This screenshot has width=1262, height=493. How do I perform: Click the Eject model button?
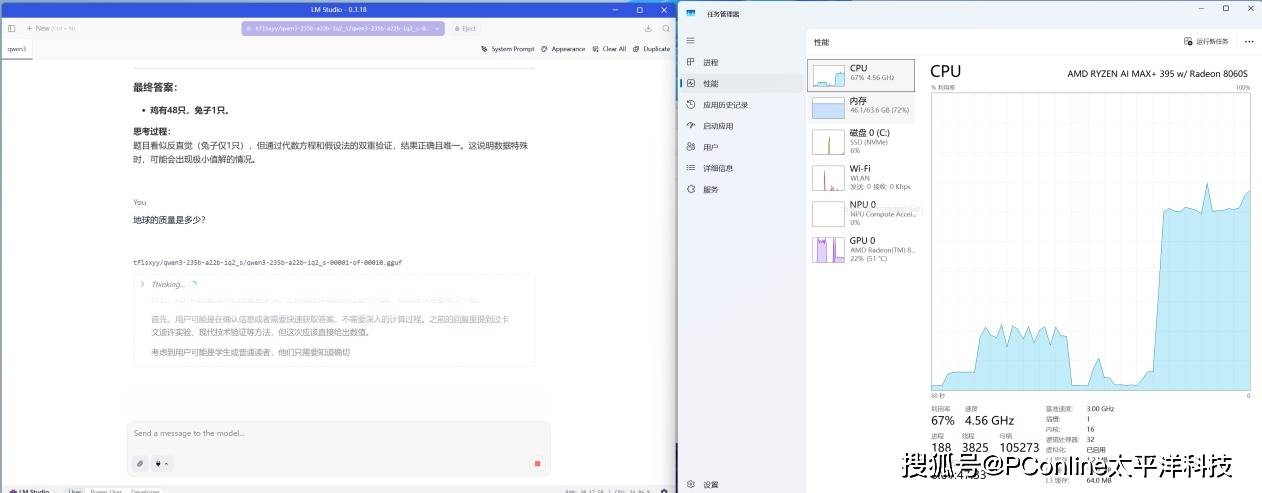[464, 28]
